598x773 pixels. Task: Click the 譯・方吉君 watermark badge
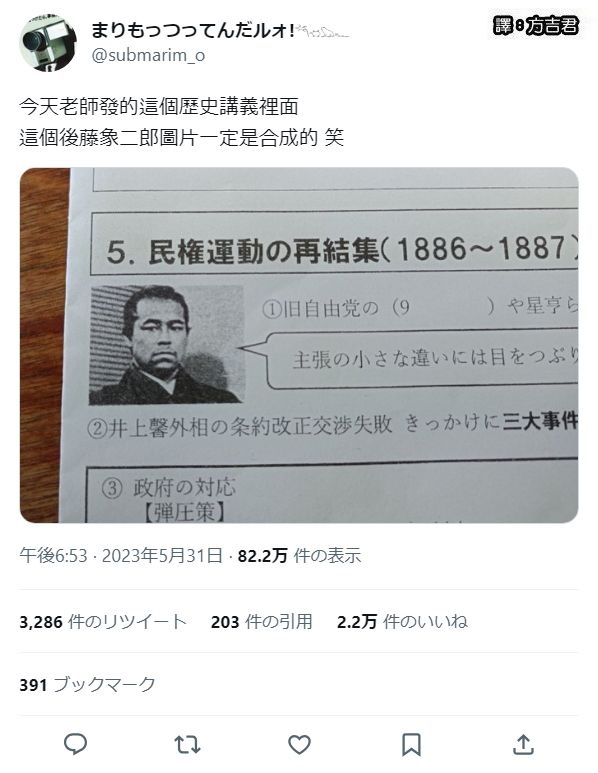[x=535, y=25]
